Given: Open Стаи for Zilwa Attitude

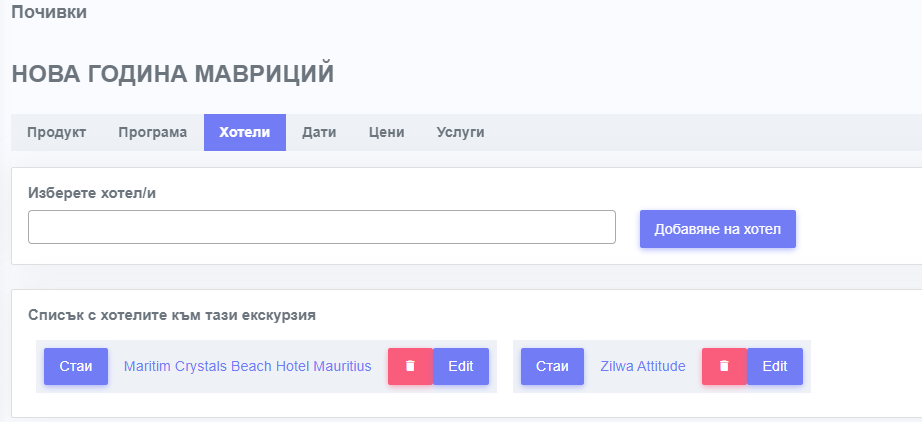Looking at the screenshot, I should point(552,366).
